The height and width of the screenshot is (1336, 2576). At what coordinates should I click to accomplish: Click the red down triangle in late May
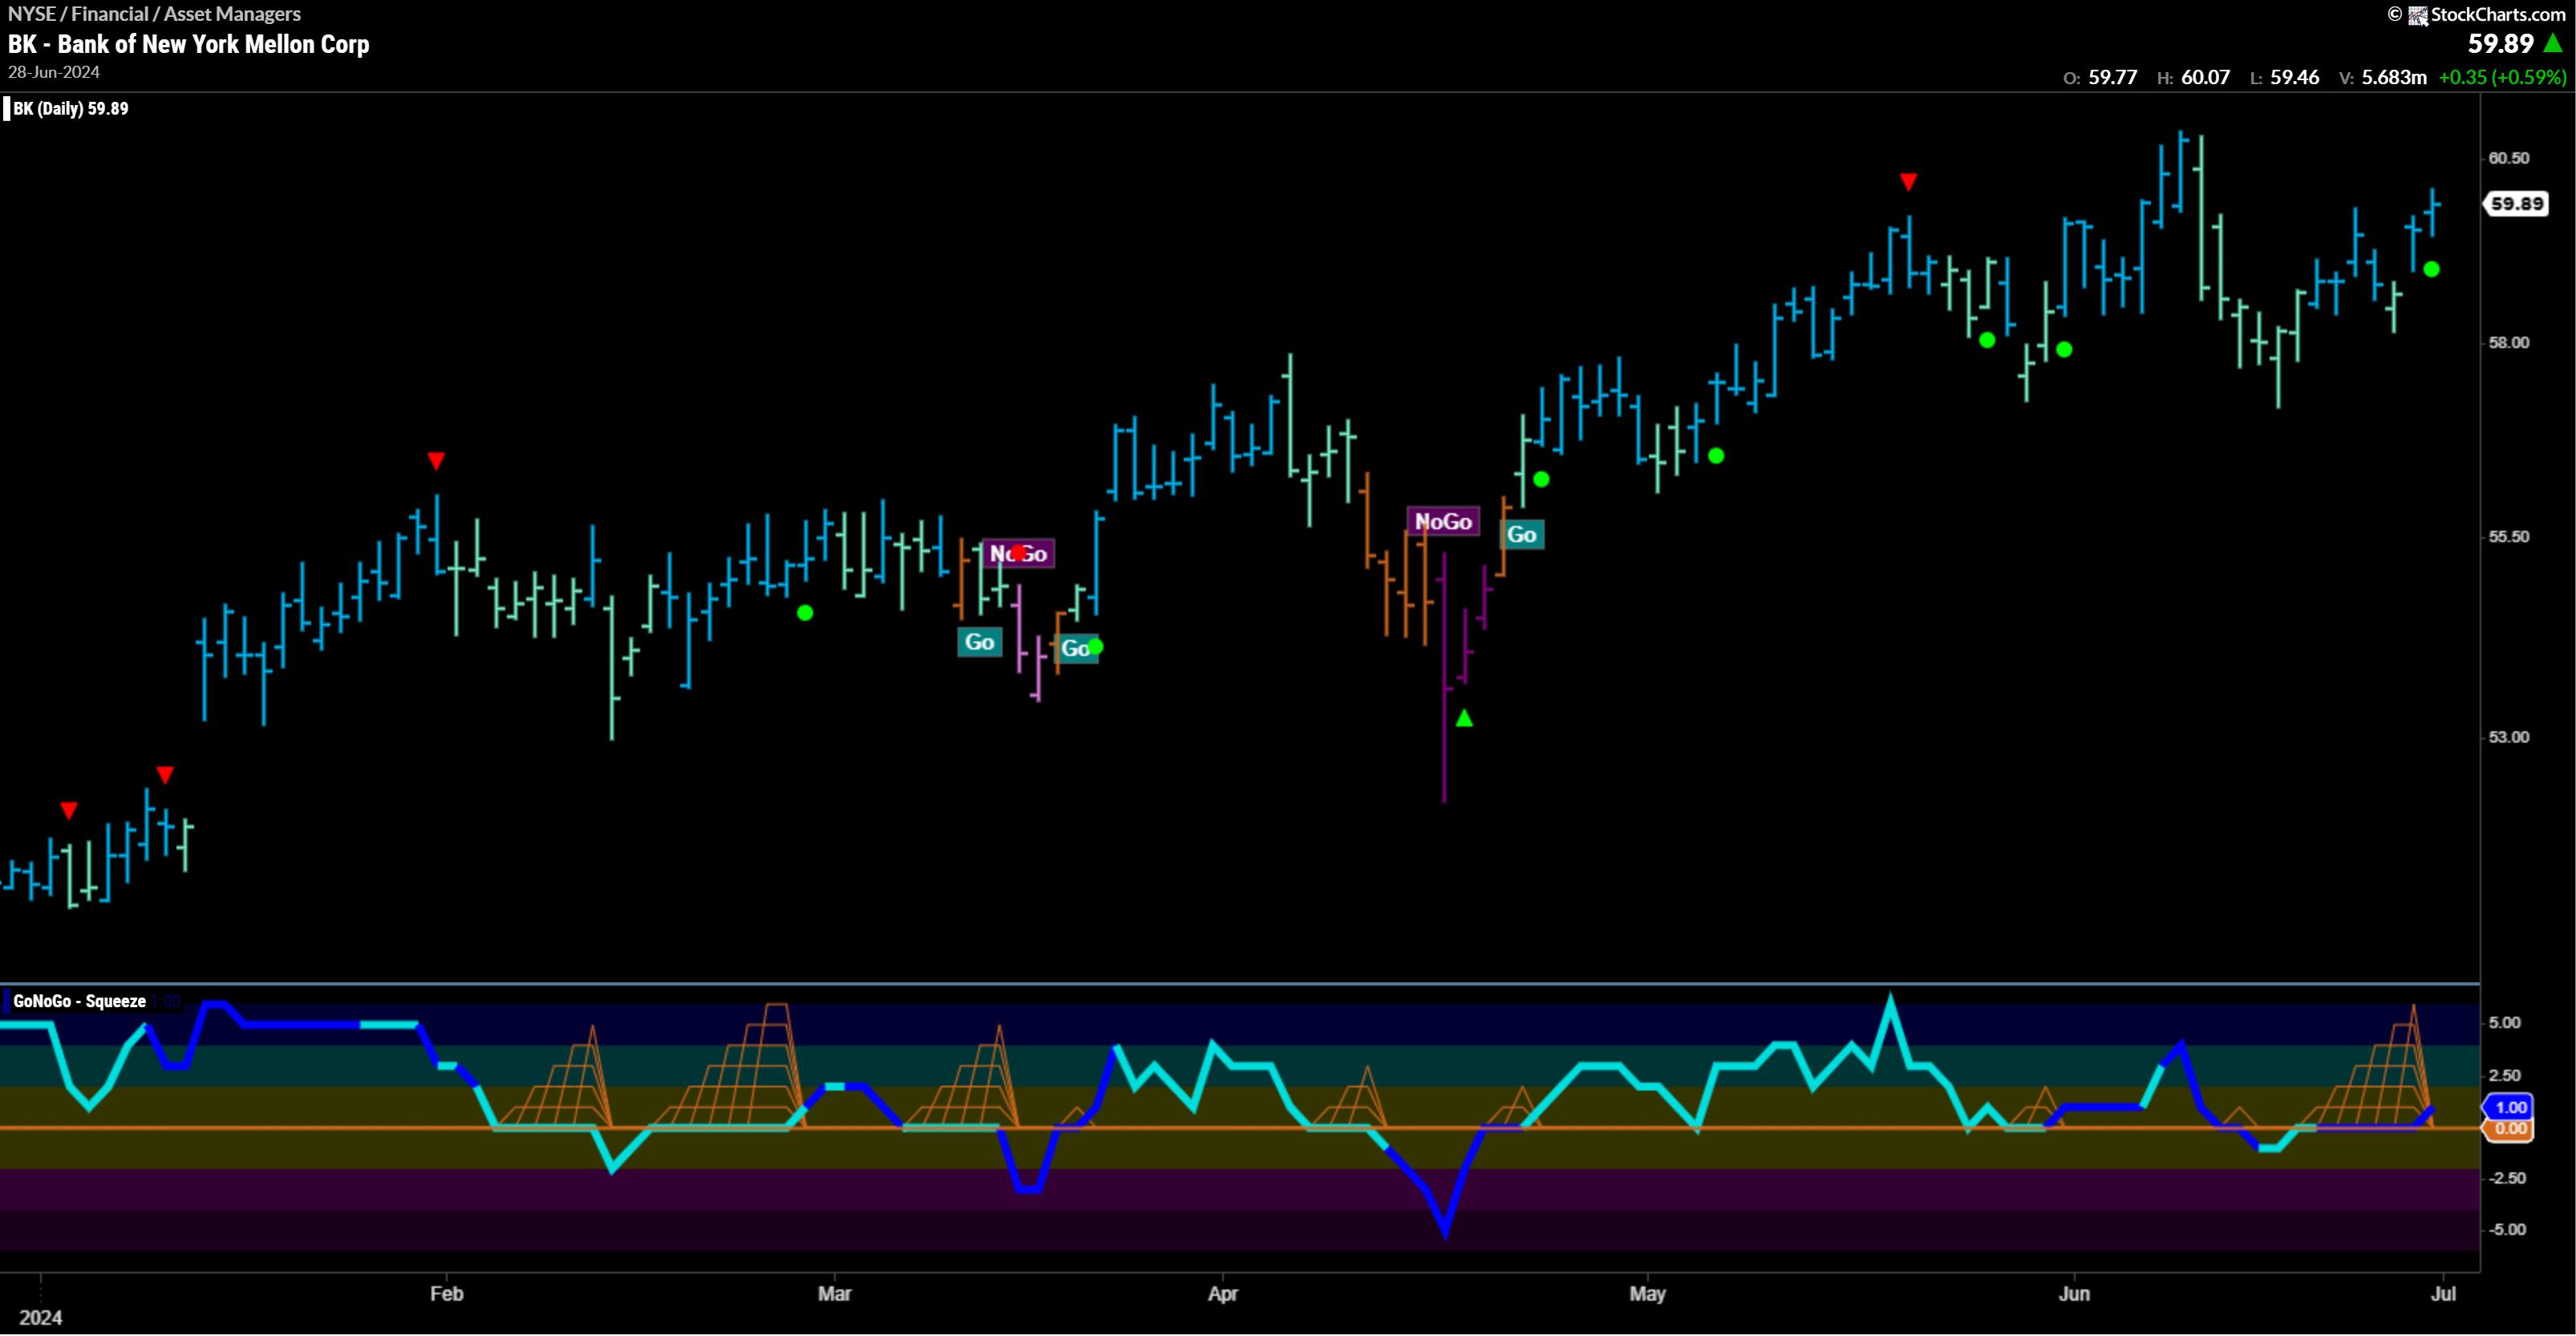(1908, 181)
